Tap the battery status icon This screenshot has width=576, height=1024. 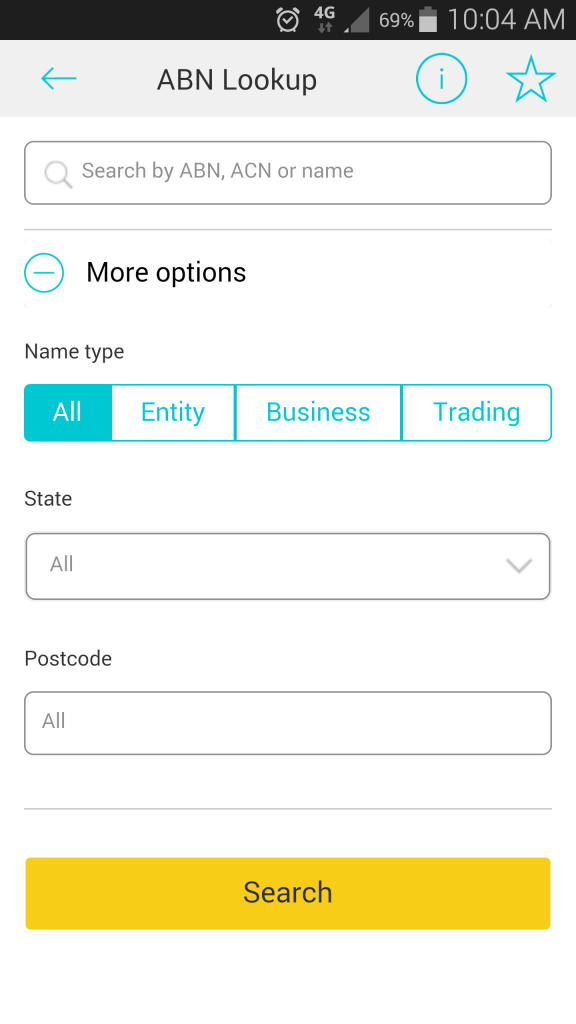tap(428, 20)
